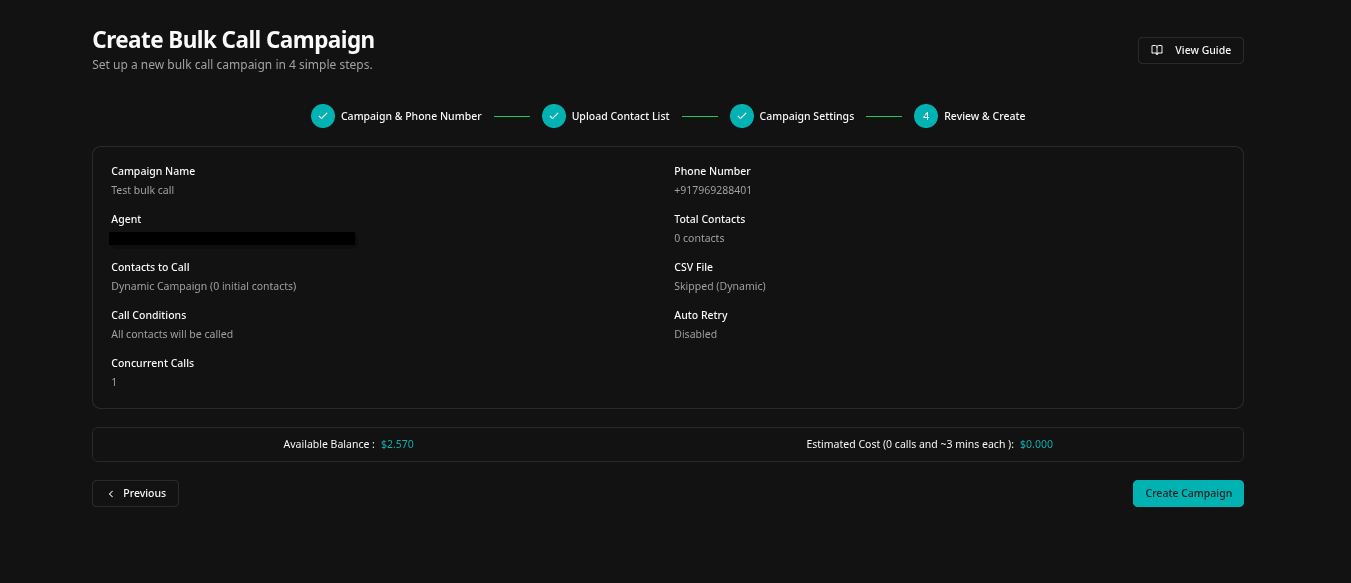Image resolution: width=1351 pixels, height=583 pixels.
Task: Click the available balance amount $2.570
Action: [397, 444]
